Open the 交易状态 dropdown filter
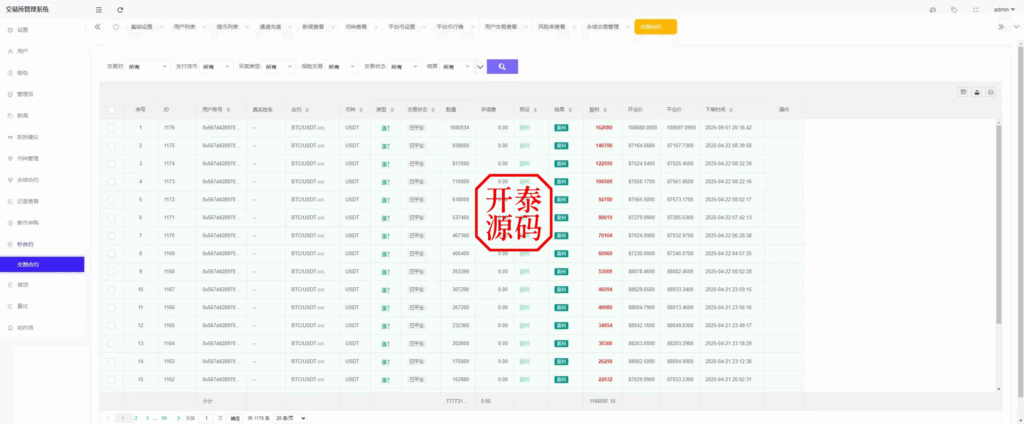The height and width of the screenshot is (424, 1024). (405, 66)
